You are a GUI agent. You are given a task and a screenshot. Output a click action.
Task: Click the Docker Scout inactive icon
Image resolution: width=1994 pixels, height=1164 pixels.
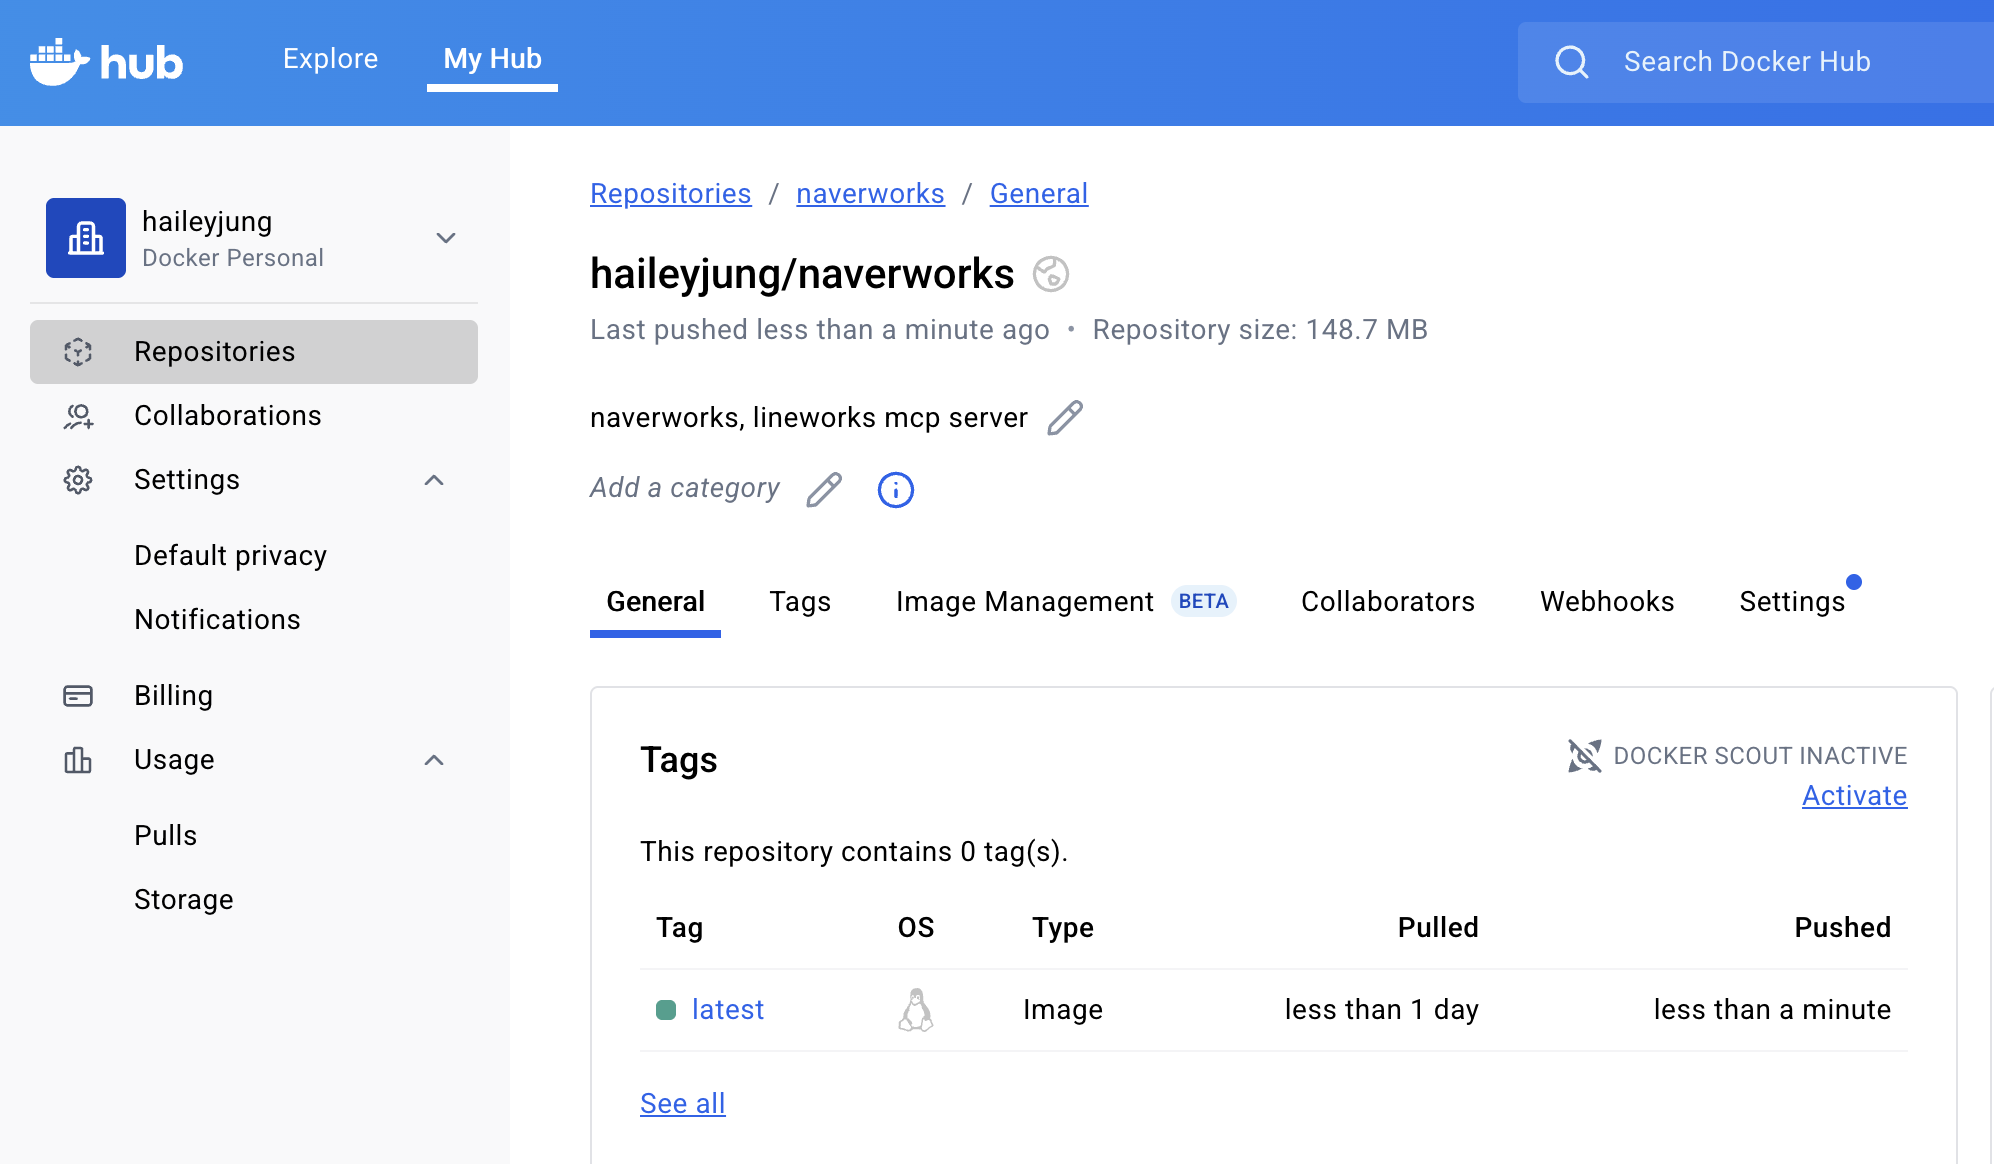coord(1584,756)
